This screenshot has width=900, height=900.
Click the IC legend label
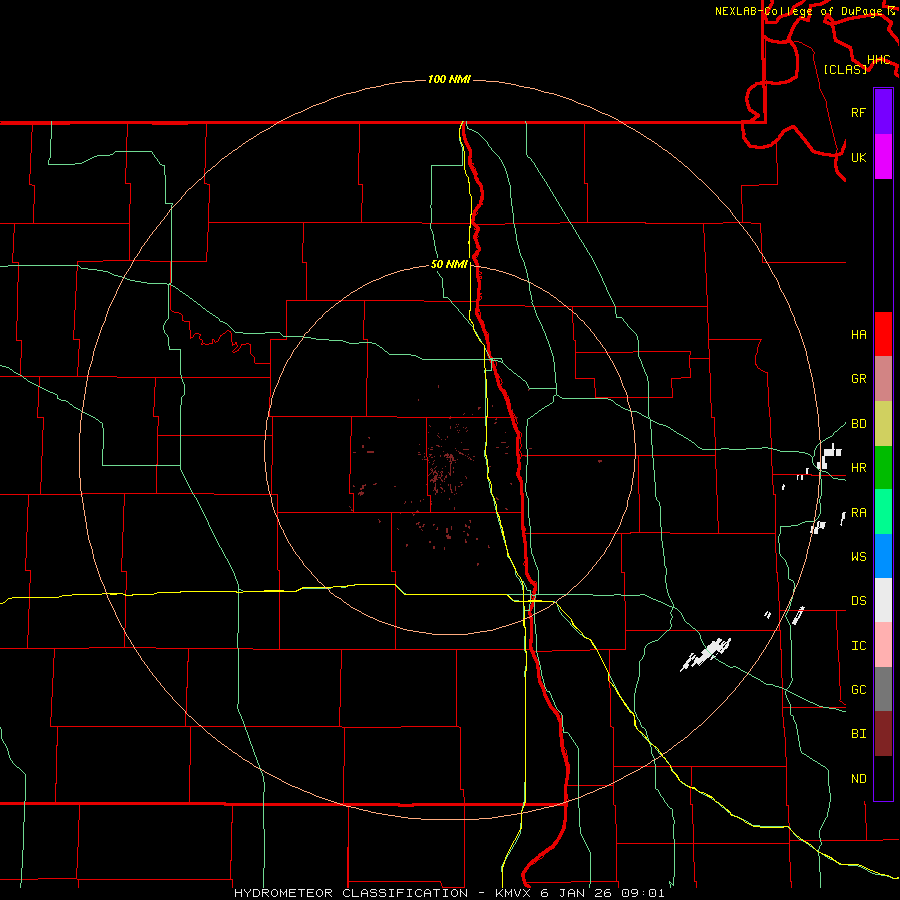point(858,646)
